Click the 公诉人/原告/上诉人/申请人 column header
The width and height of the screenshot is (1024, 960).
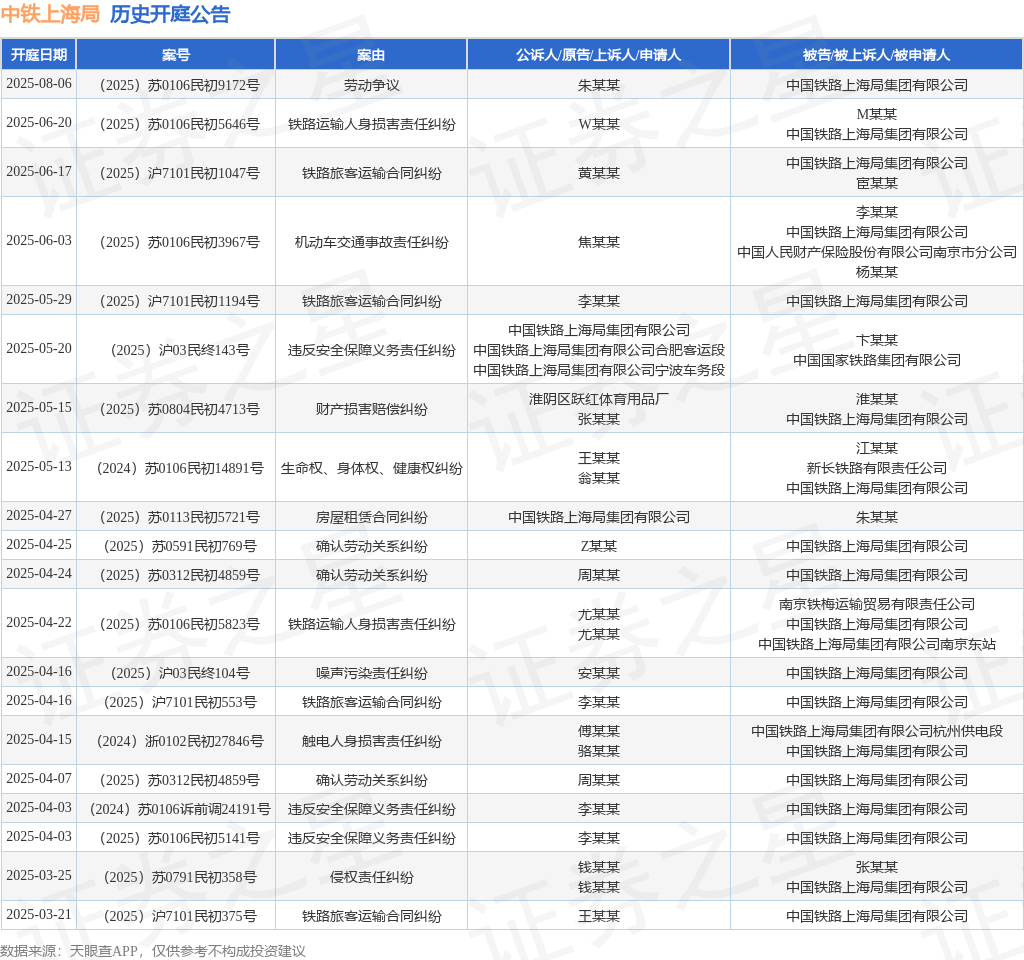point(598,55)
